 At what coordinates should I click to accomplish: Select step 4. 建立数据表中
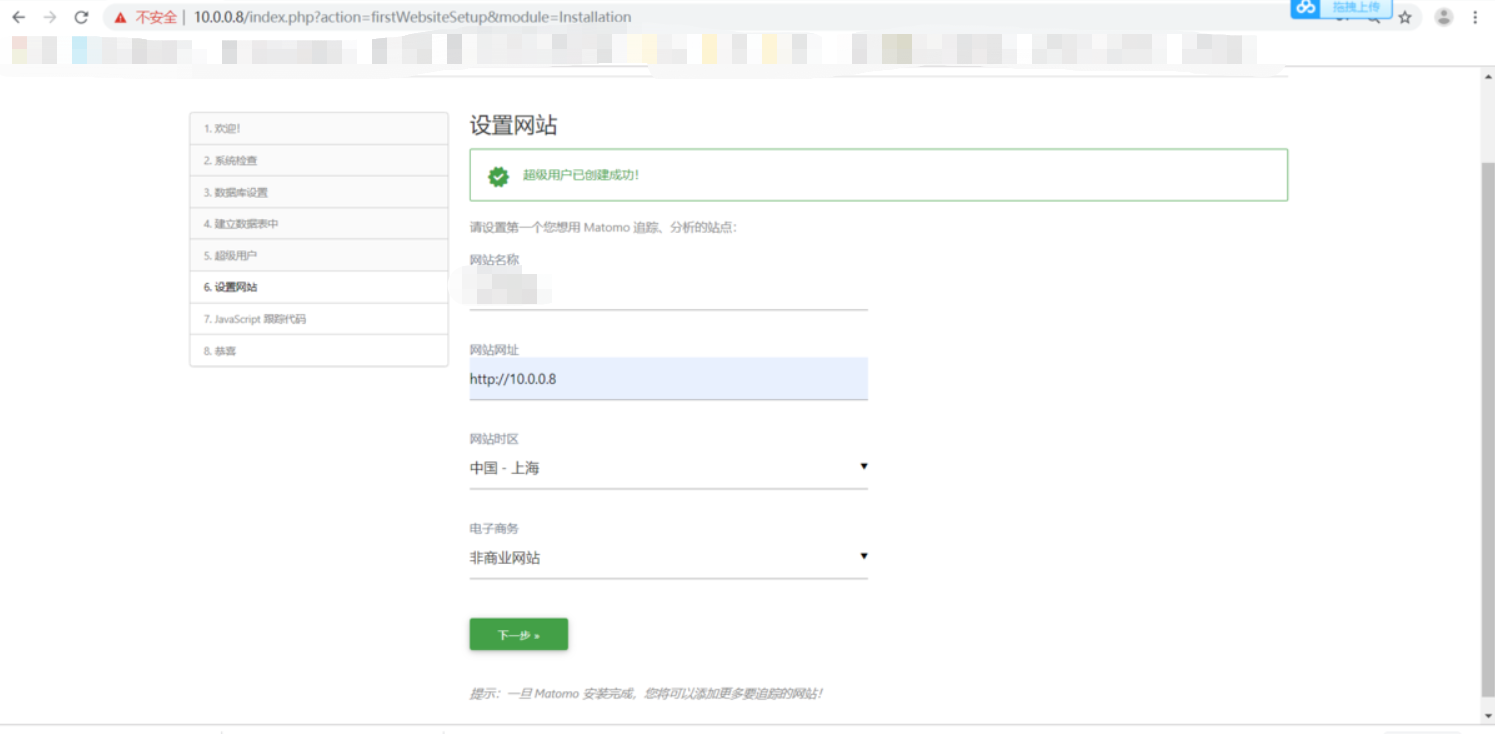319,224
